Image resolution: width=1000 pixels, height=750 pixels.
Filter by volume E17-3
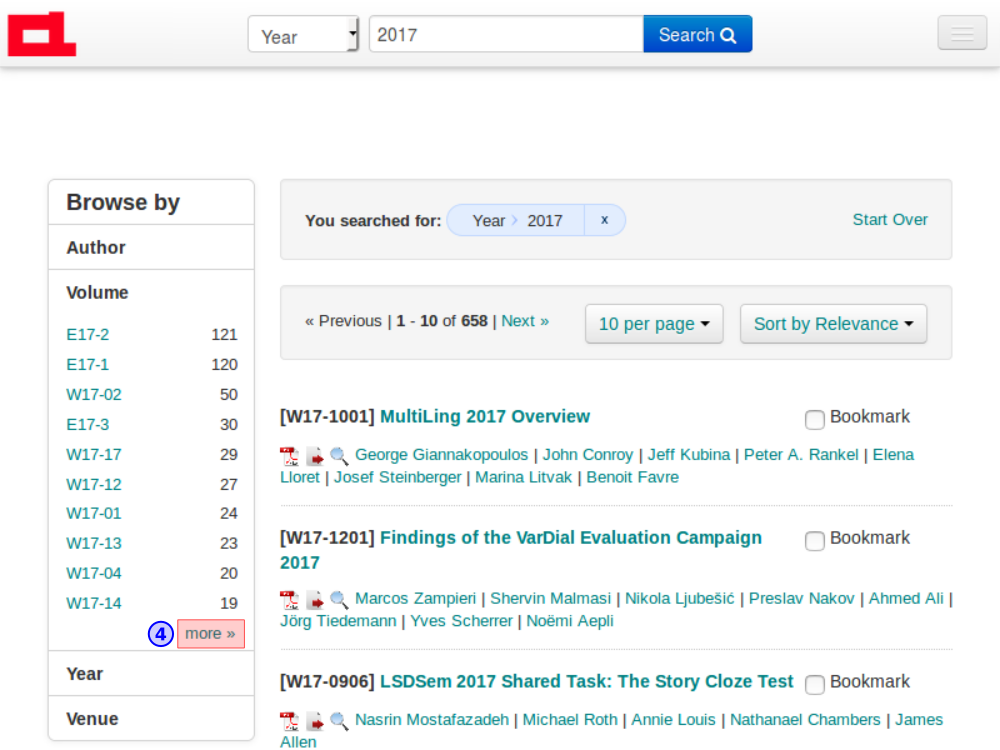pos(87,425)
